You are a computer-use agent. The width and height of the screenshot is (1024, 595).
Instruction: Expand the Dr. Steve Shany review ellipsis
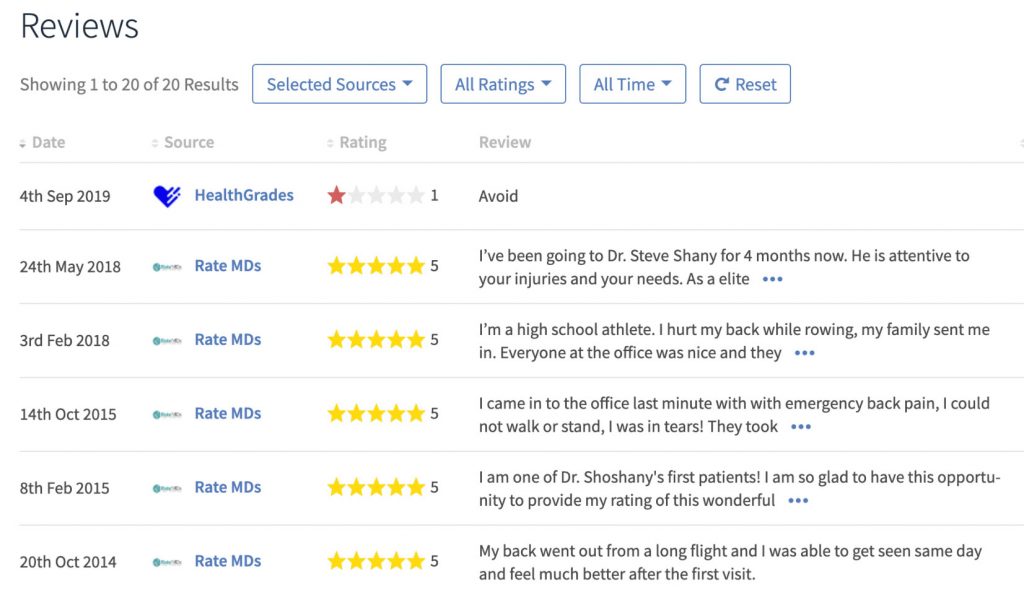772,280
